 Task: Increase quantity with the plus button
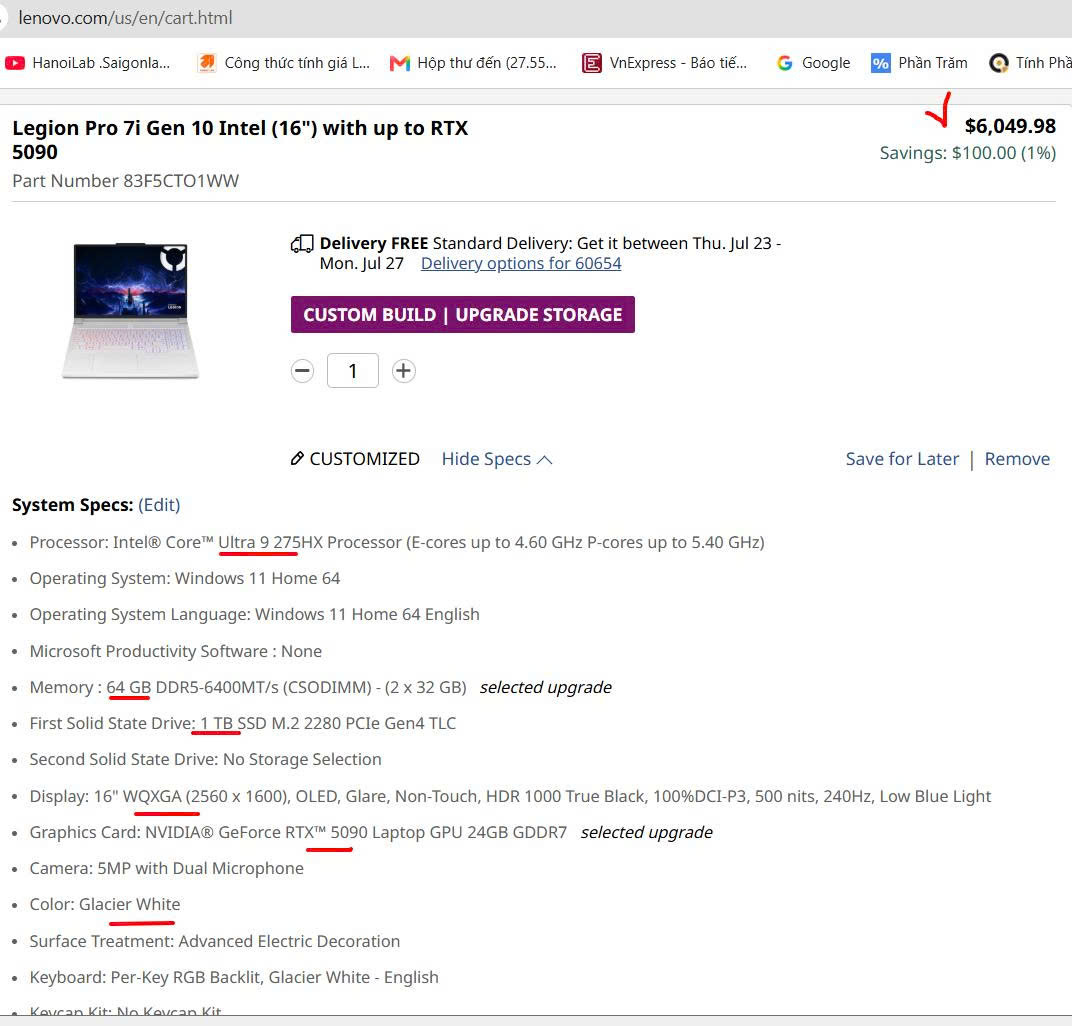[x=403, y=370]
